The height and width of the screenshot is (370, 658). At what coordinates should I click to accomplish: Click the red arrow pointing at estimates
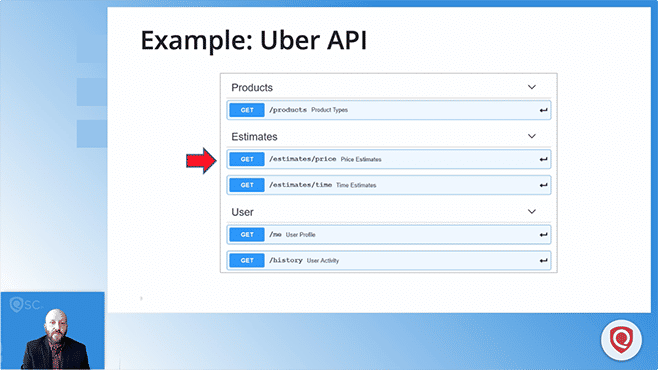click(x=201, y=160)
